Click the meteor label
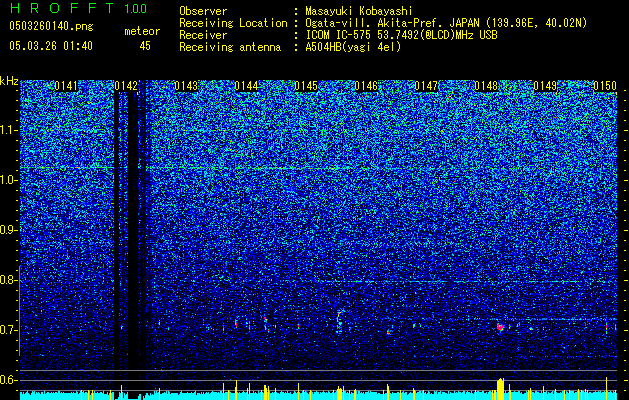 [x=142, y=31]
